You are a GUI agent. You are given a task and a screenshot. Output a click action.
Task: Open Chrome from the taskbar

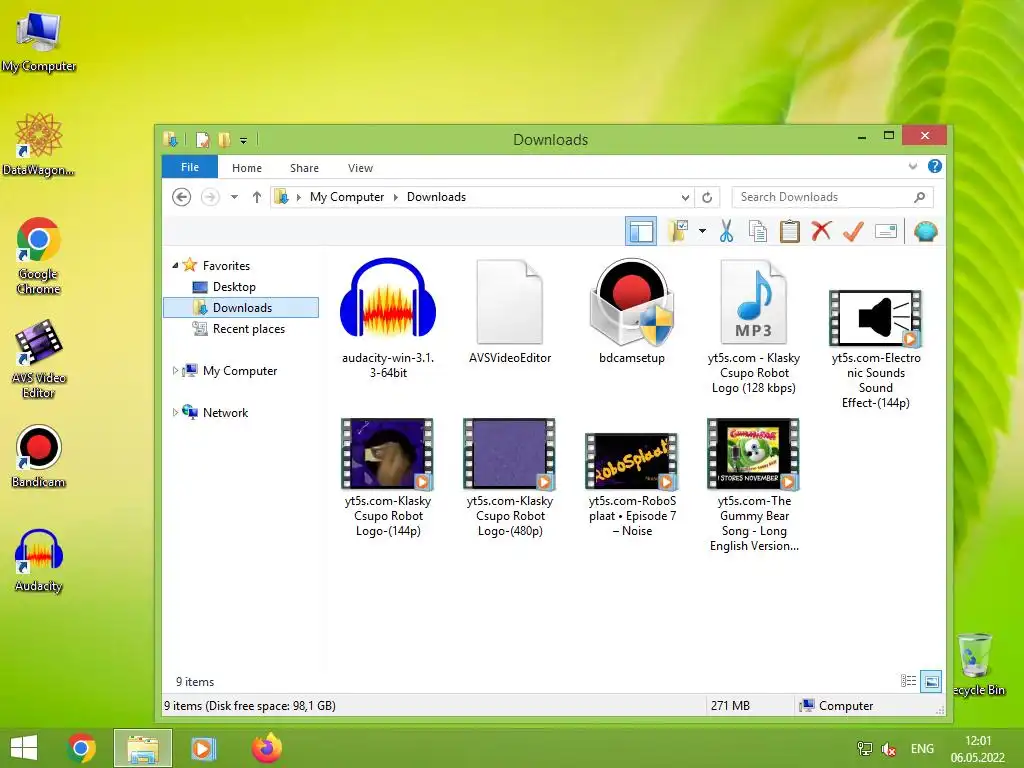click(81, 748)
